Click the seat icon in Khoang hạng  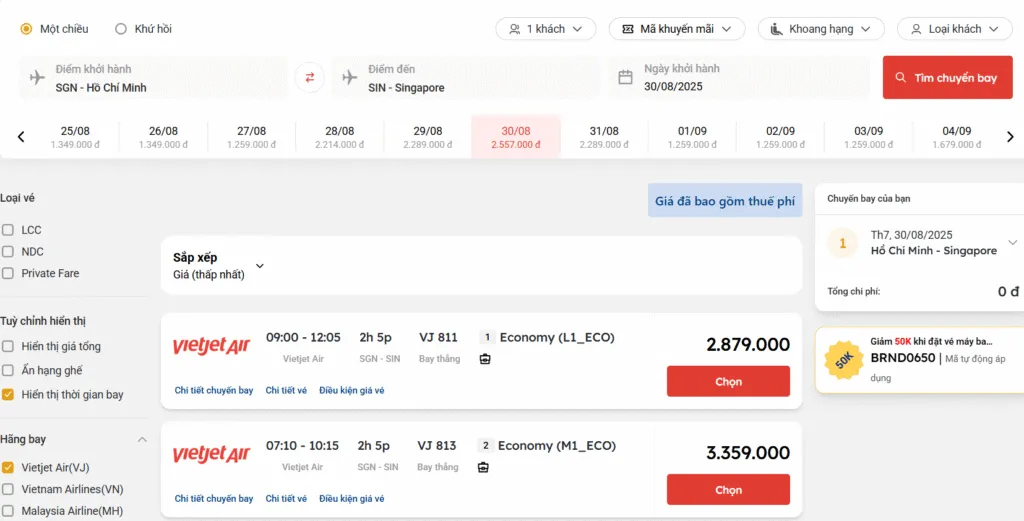click(x=776, y=29)
